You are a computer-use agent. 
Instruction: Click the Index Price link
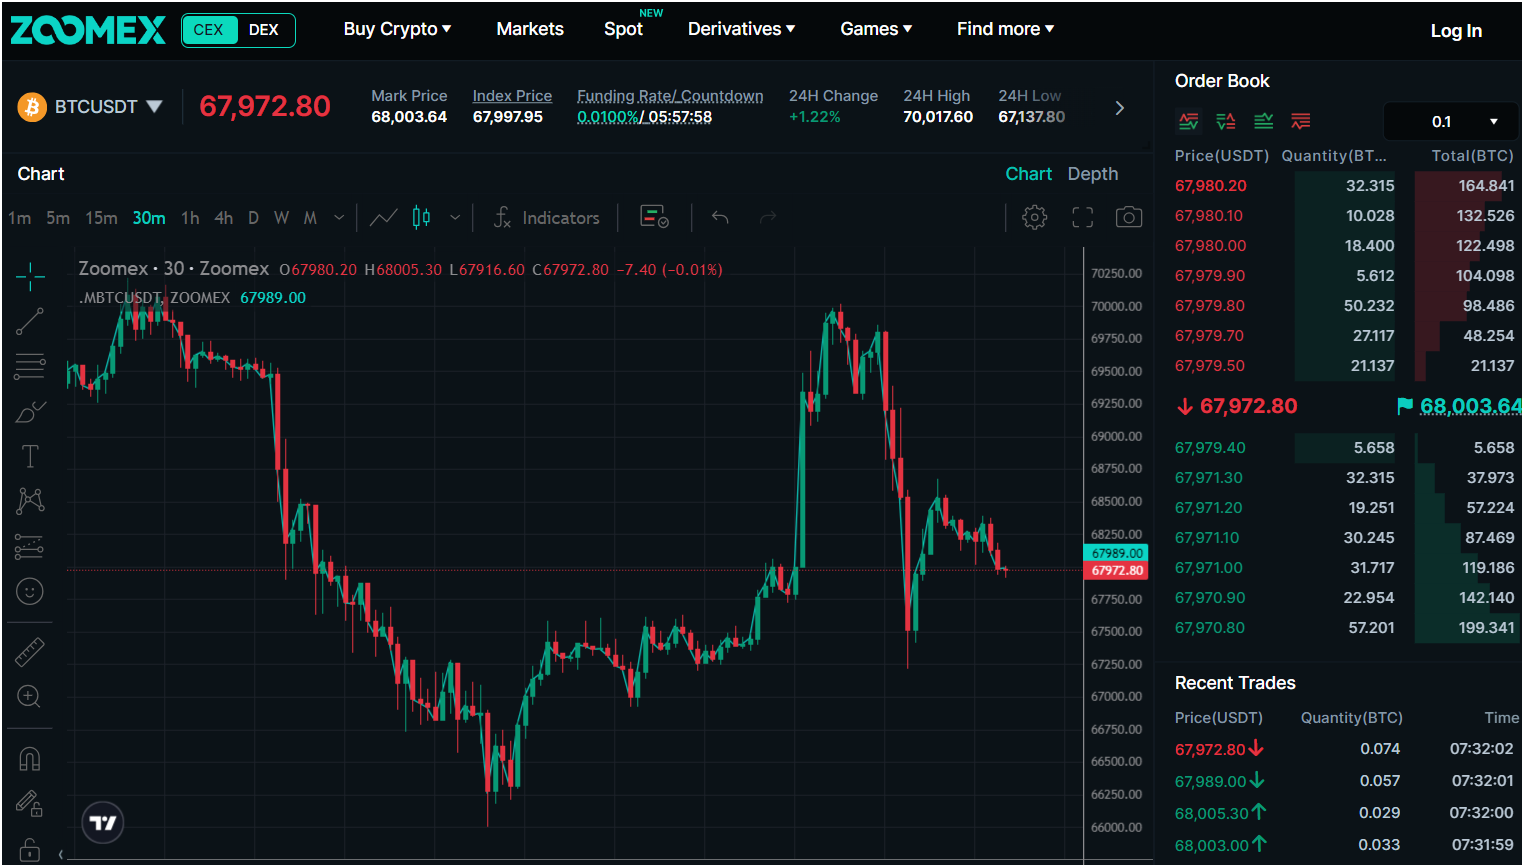point(512,96)
